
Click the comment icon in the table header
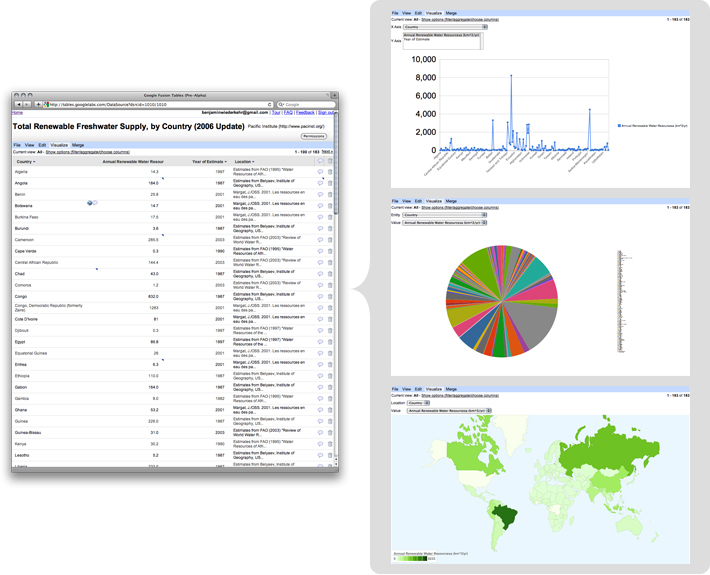pyautogui.click(x=320, y=161)
